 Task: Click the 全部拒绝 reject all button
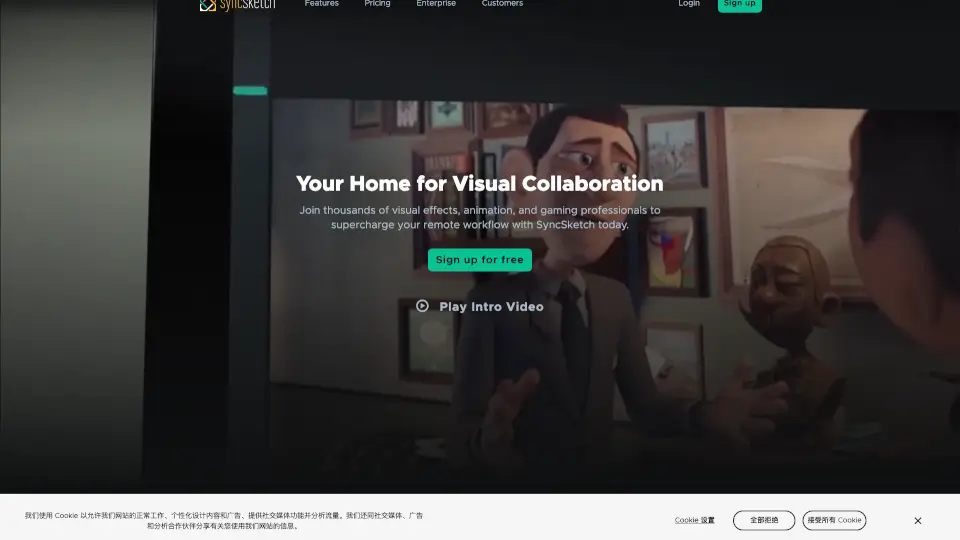click(764, 520)
